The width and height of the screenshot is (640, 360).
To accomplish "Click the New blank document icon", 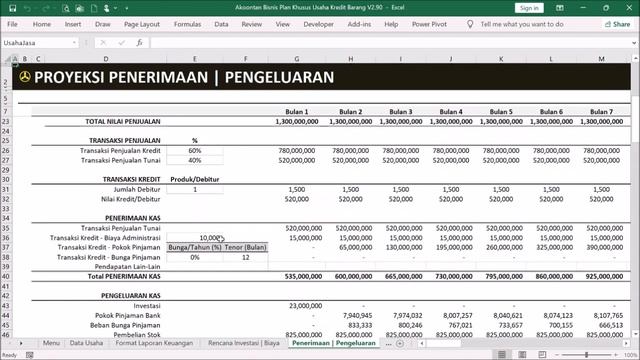I will pyautogui.click(x=94, y=8).
